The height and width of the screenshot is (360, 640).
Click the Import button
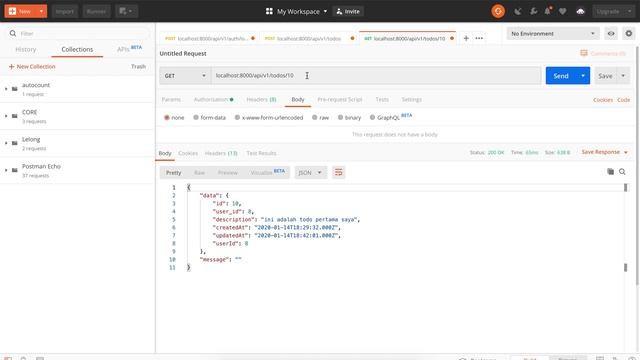64,11
